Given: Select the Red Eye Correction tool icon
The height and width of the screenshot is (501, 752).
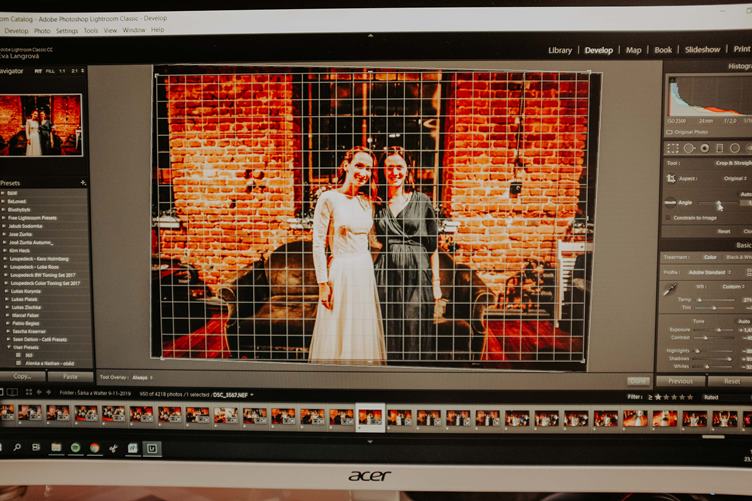Looking at the screenshot, I should point(705,149).
